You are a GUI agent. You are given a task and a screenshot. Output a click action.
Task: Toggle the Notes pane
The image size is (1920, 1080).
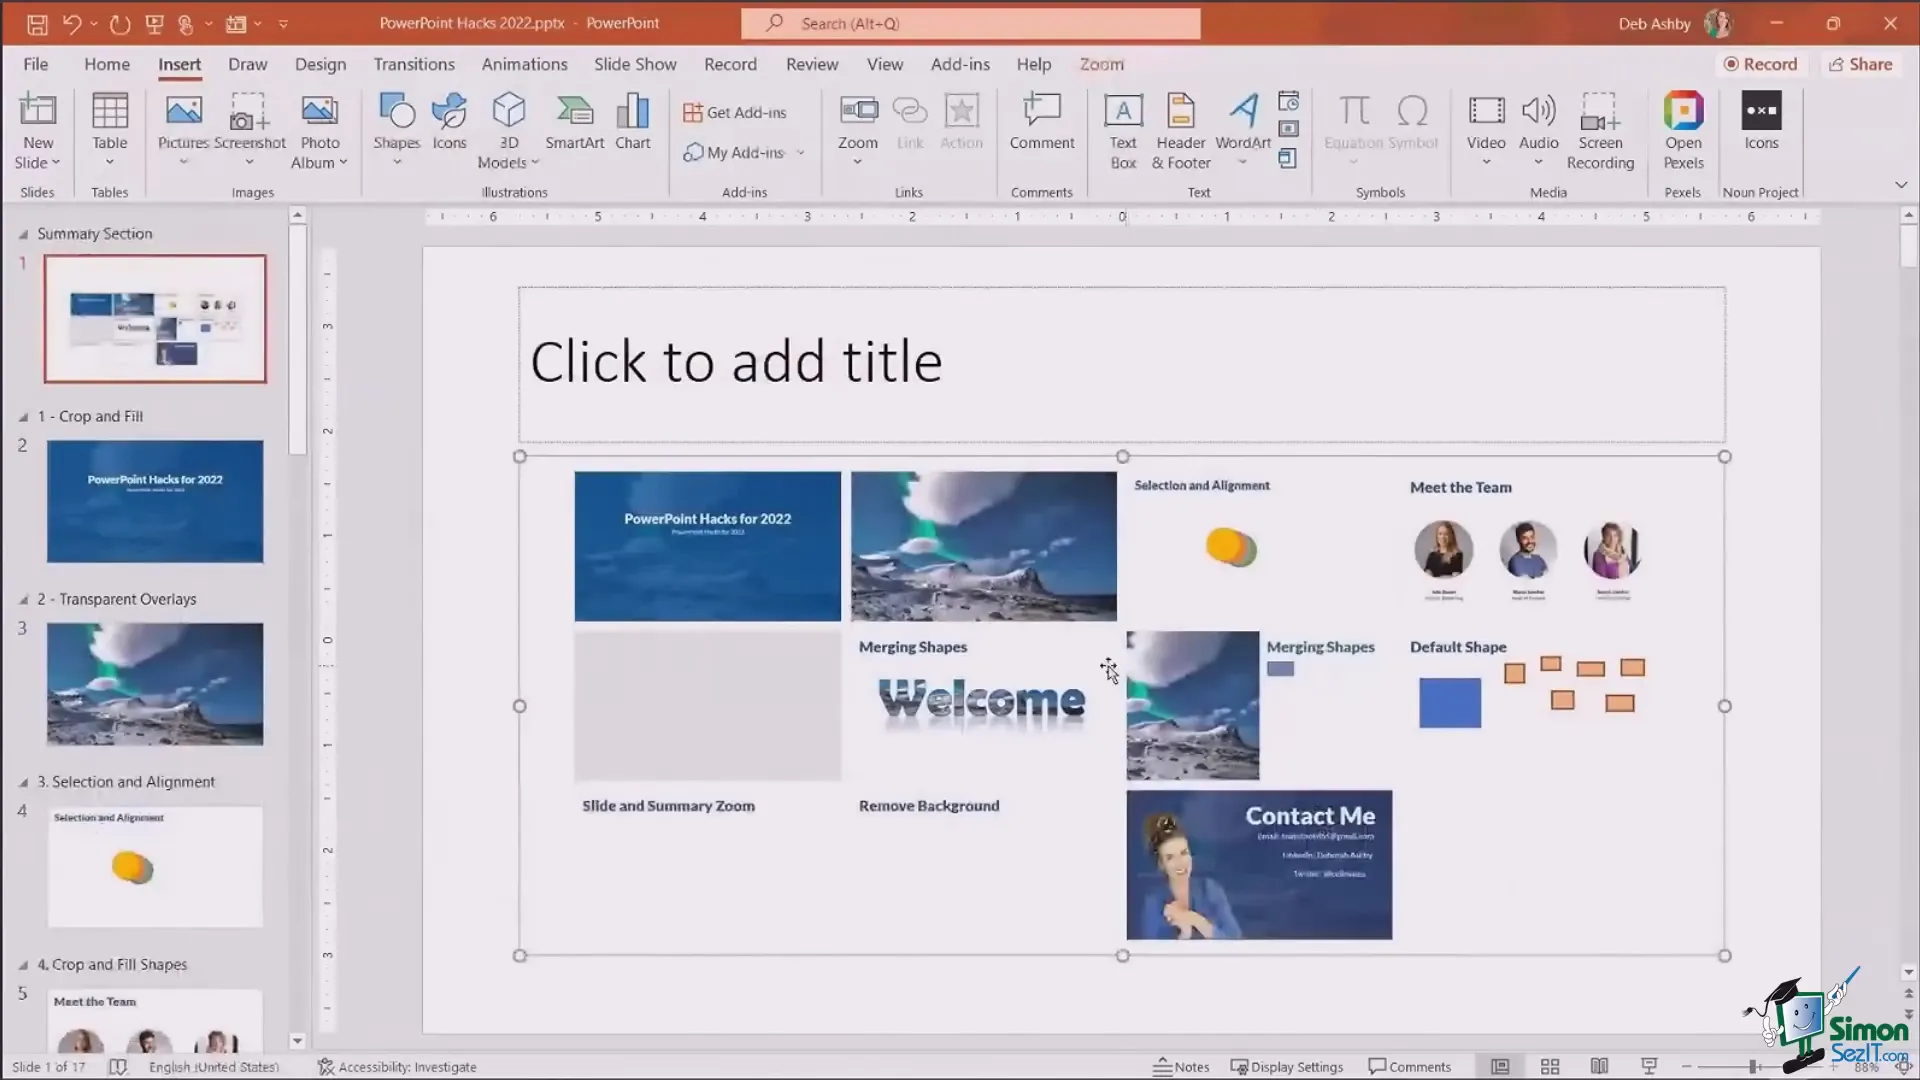click(1181, 1067)
